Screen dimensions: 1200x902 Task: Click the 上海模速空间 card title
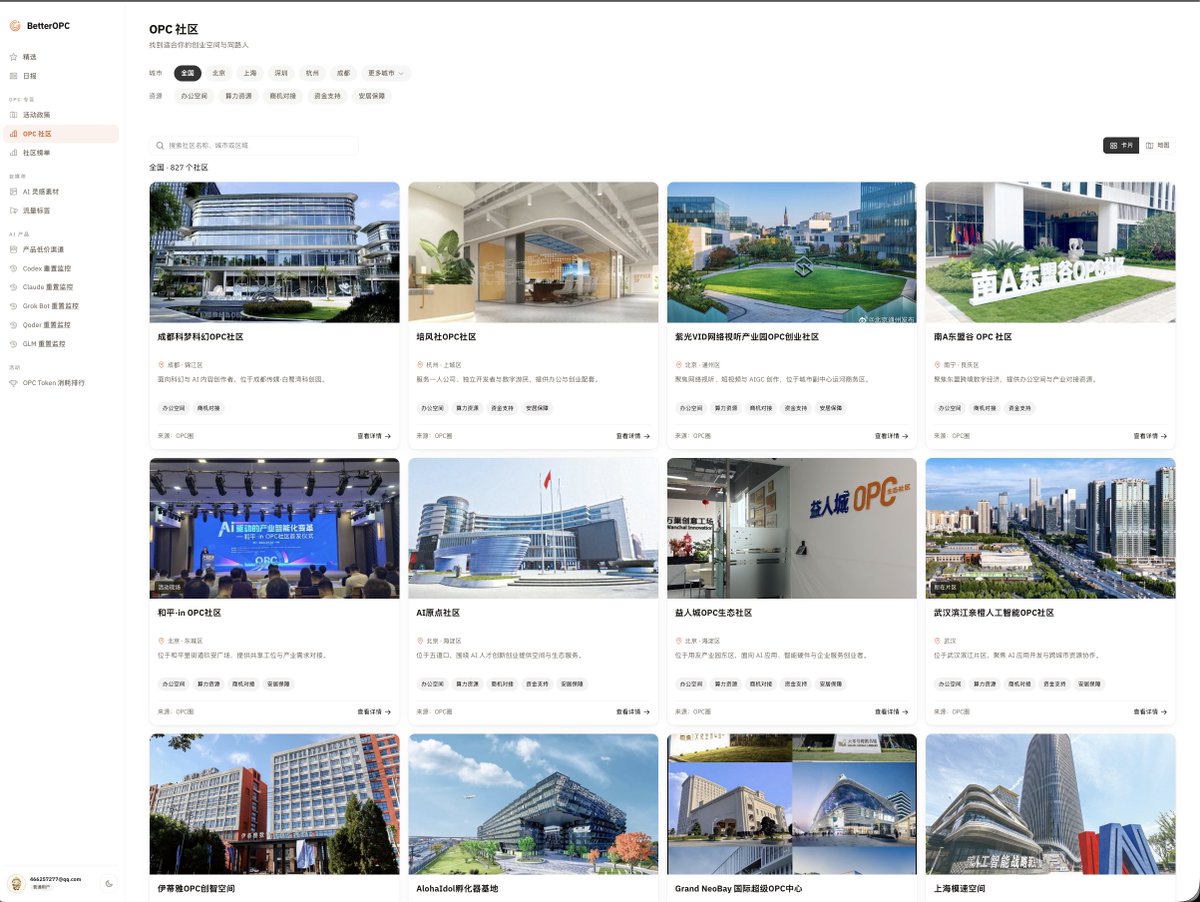click(960, 889)
